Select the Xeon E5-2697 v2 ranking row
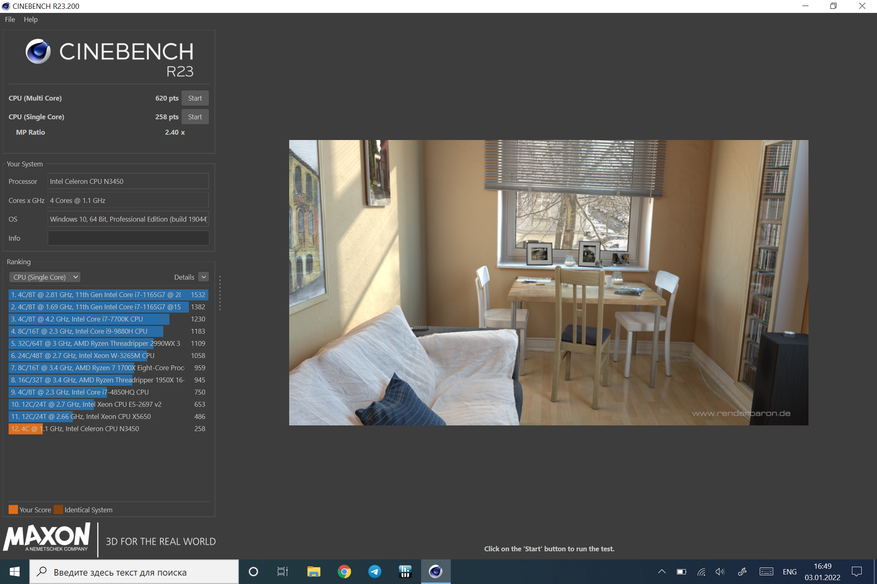 109,404
